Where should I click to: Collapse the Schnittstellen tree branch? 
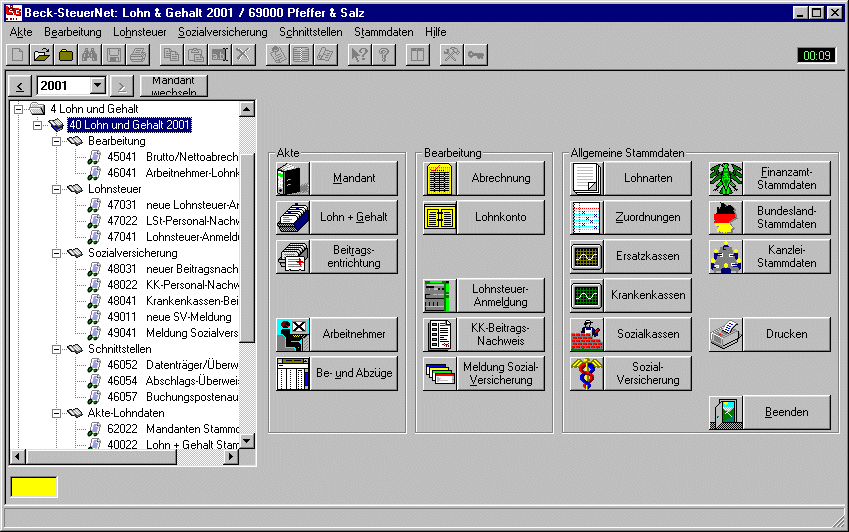point(56,349)
